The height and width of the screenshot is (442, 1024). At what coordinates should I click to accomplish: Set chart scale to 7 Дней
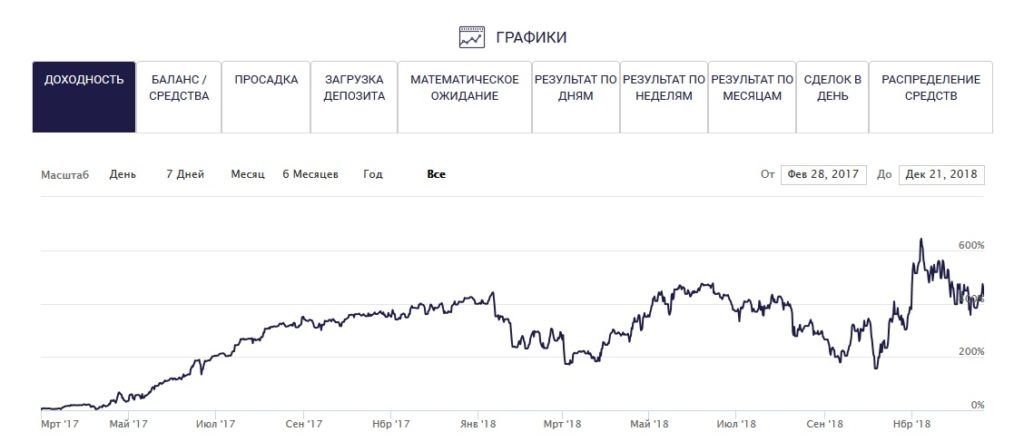185,174
